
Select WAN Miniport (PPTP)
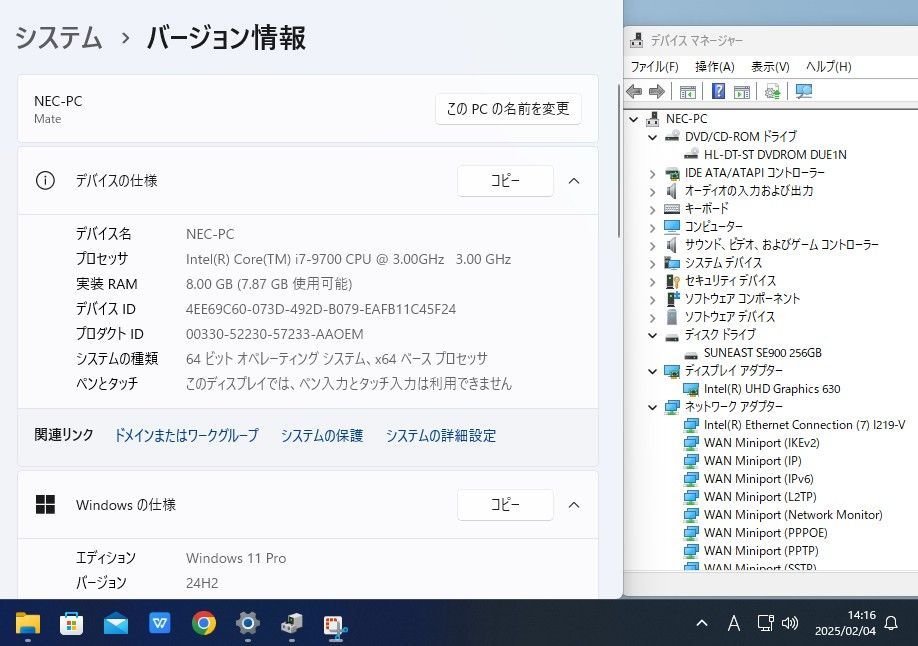(x=761, y=551)
